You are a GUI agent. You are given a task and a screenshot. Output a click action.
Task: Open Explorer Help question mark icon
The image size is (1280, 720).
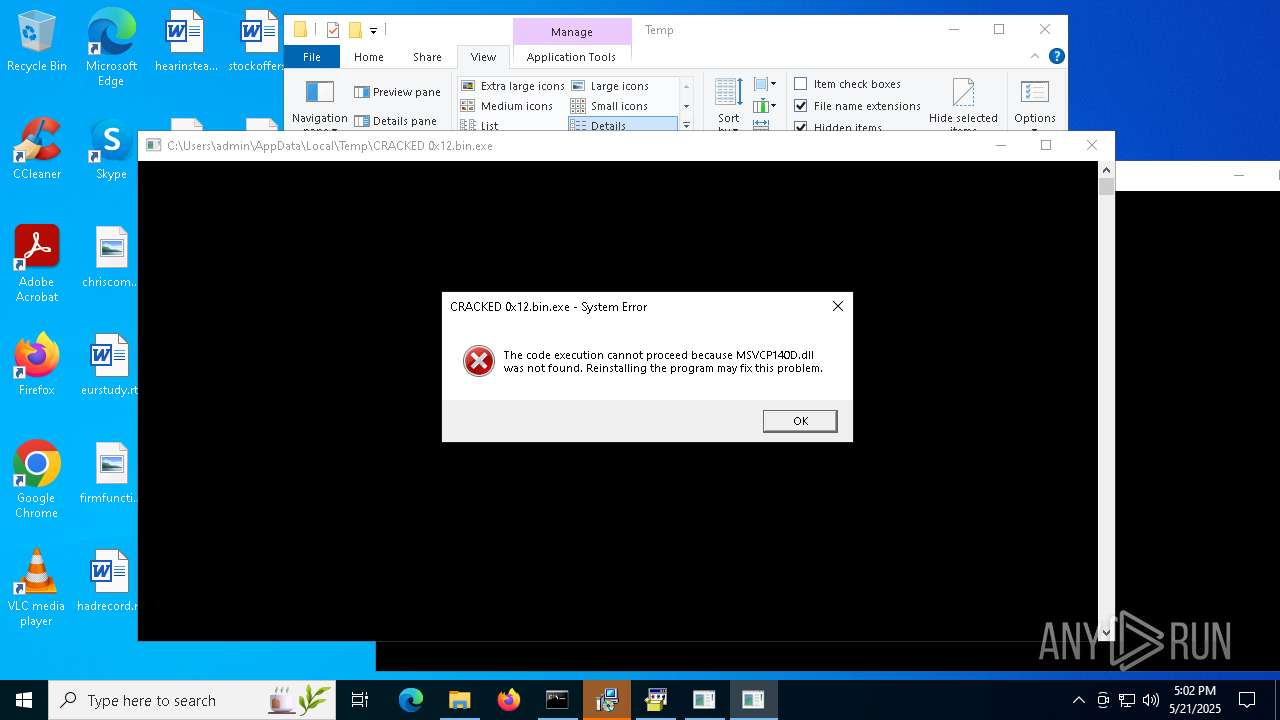tap(1056, 57)
